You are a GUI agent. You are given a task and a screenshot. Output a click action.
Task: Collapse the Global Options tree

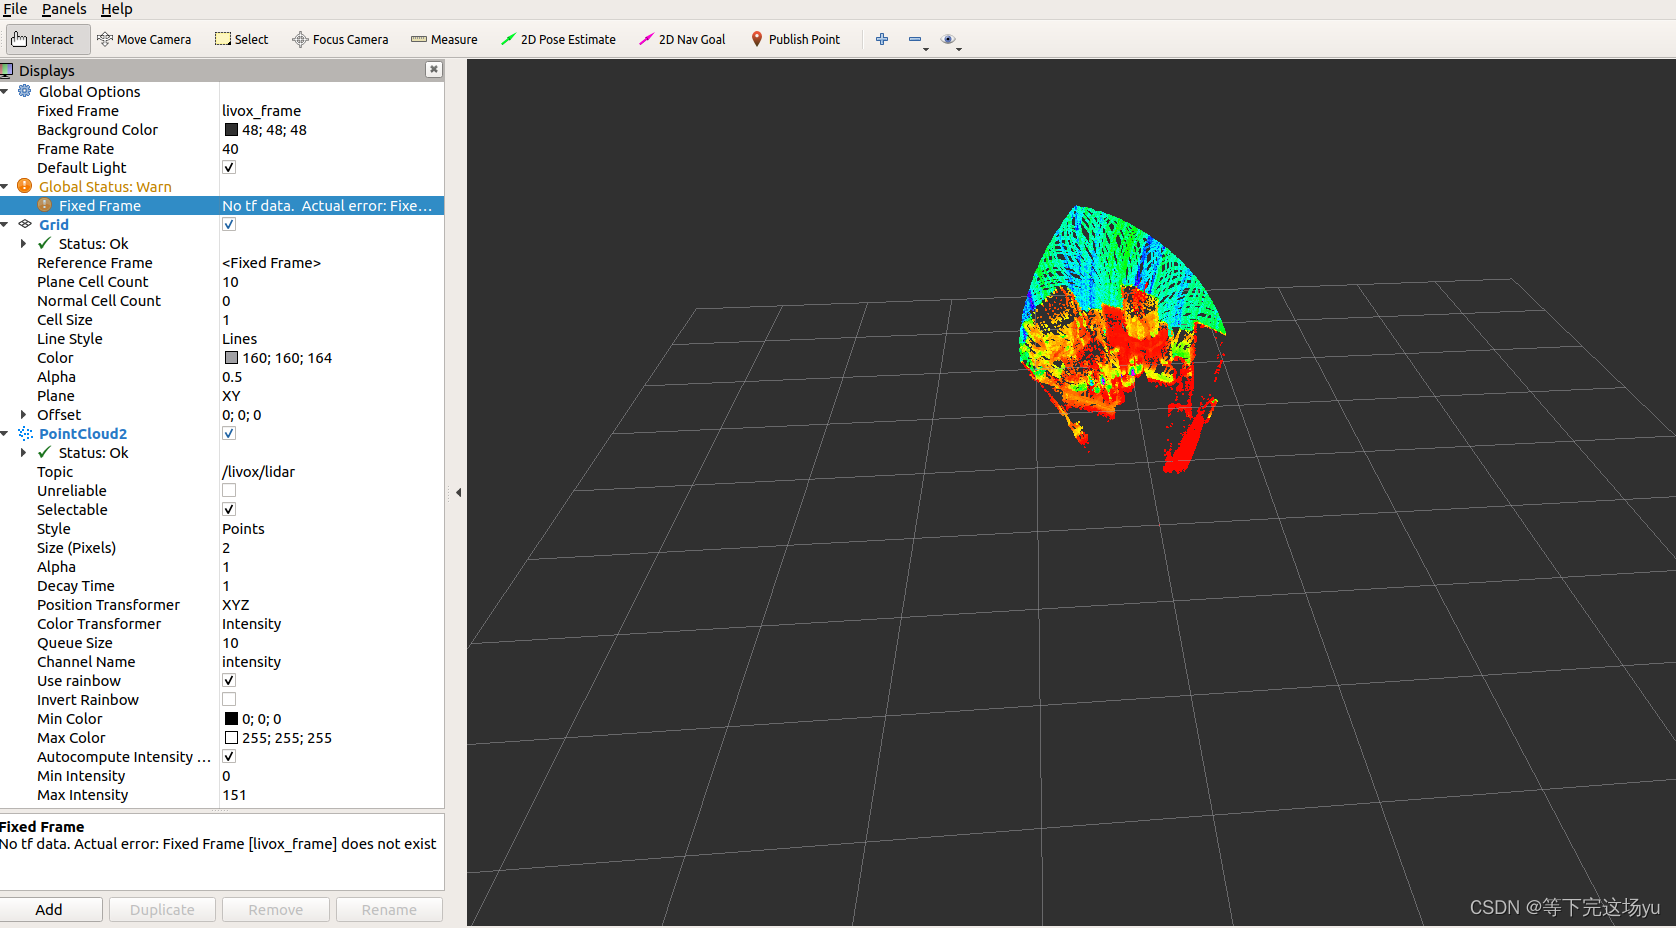[5, 91]
